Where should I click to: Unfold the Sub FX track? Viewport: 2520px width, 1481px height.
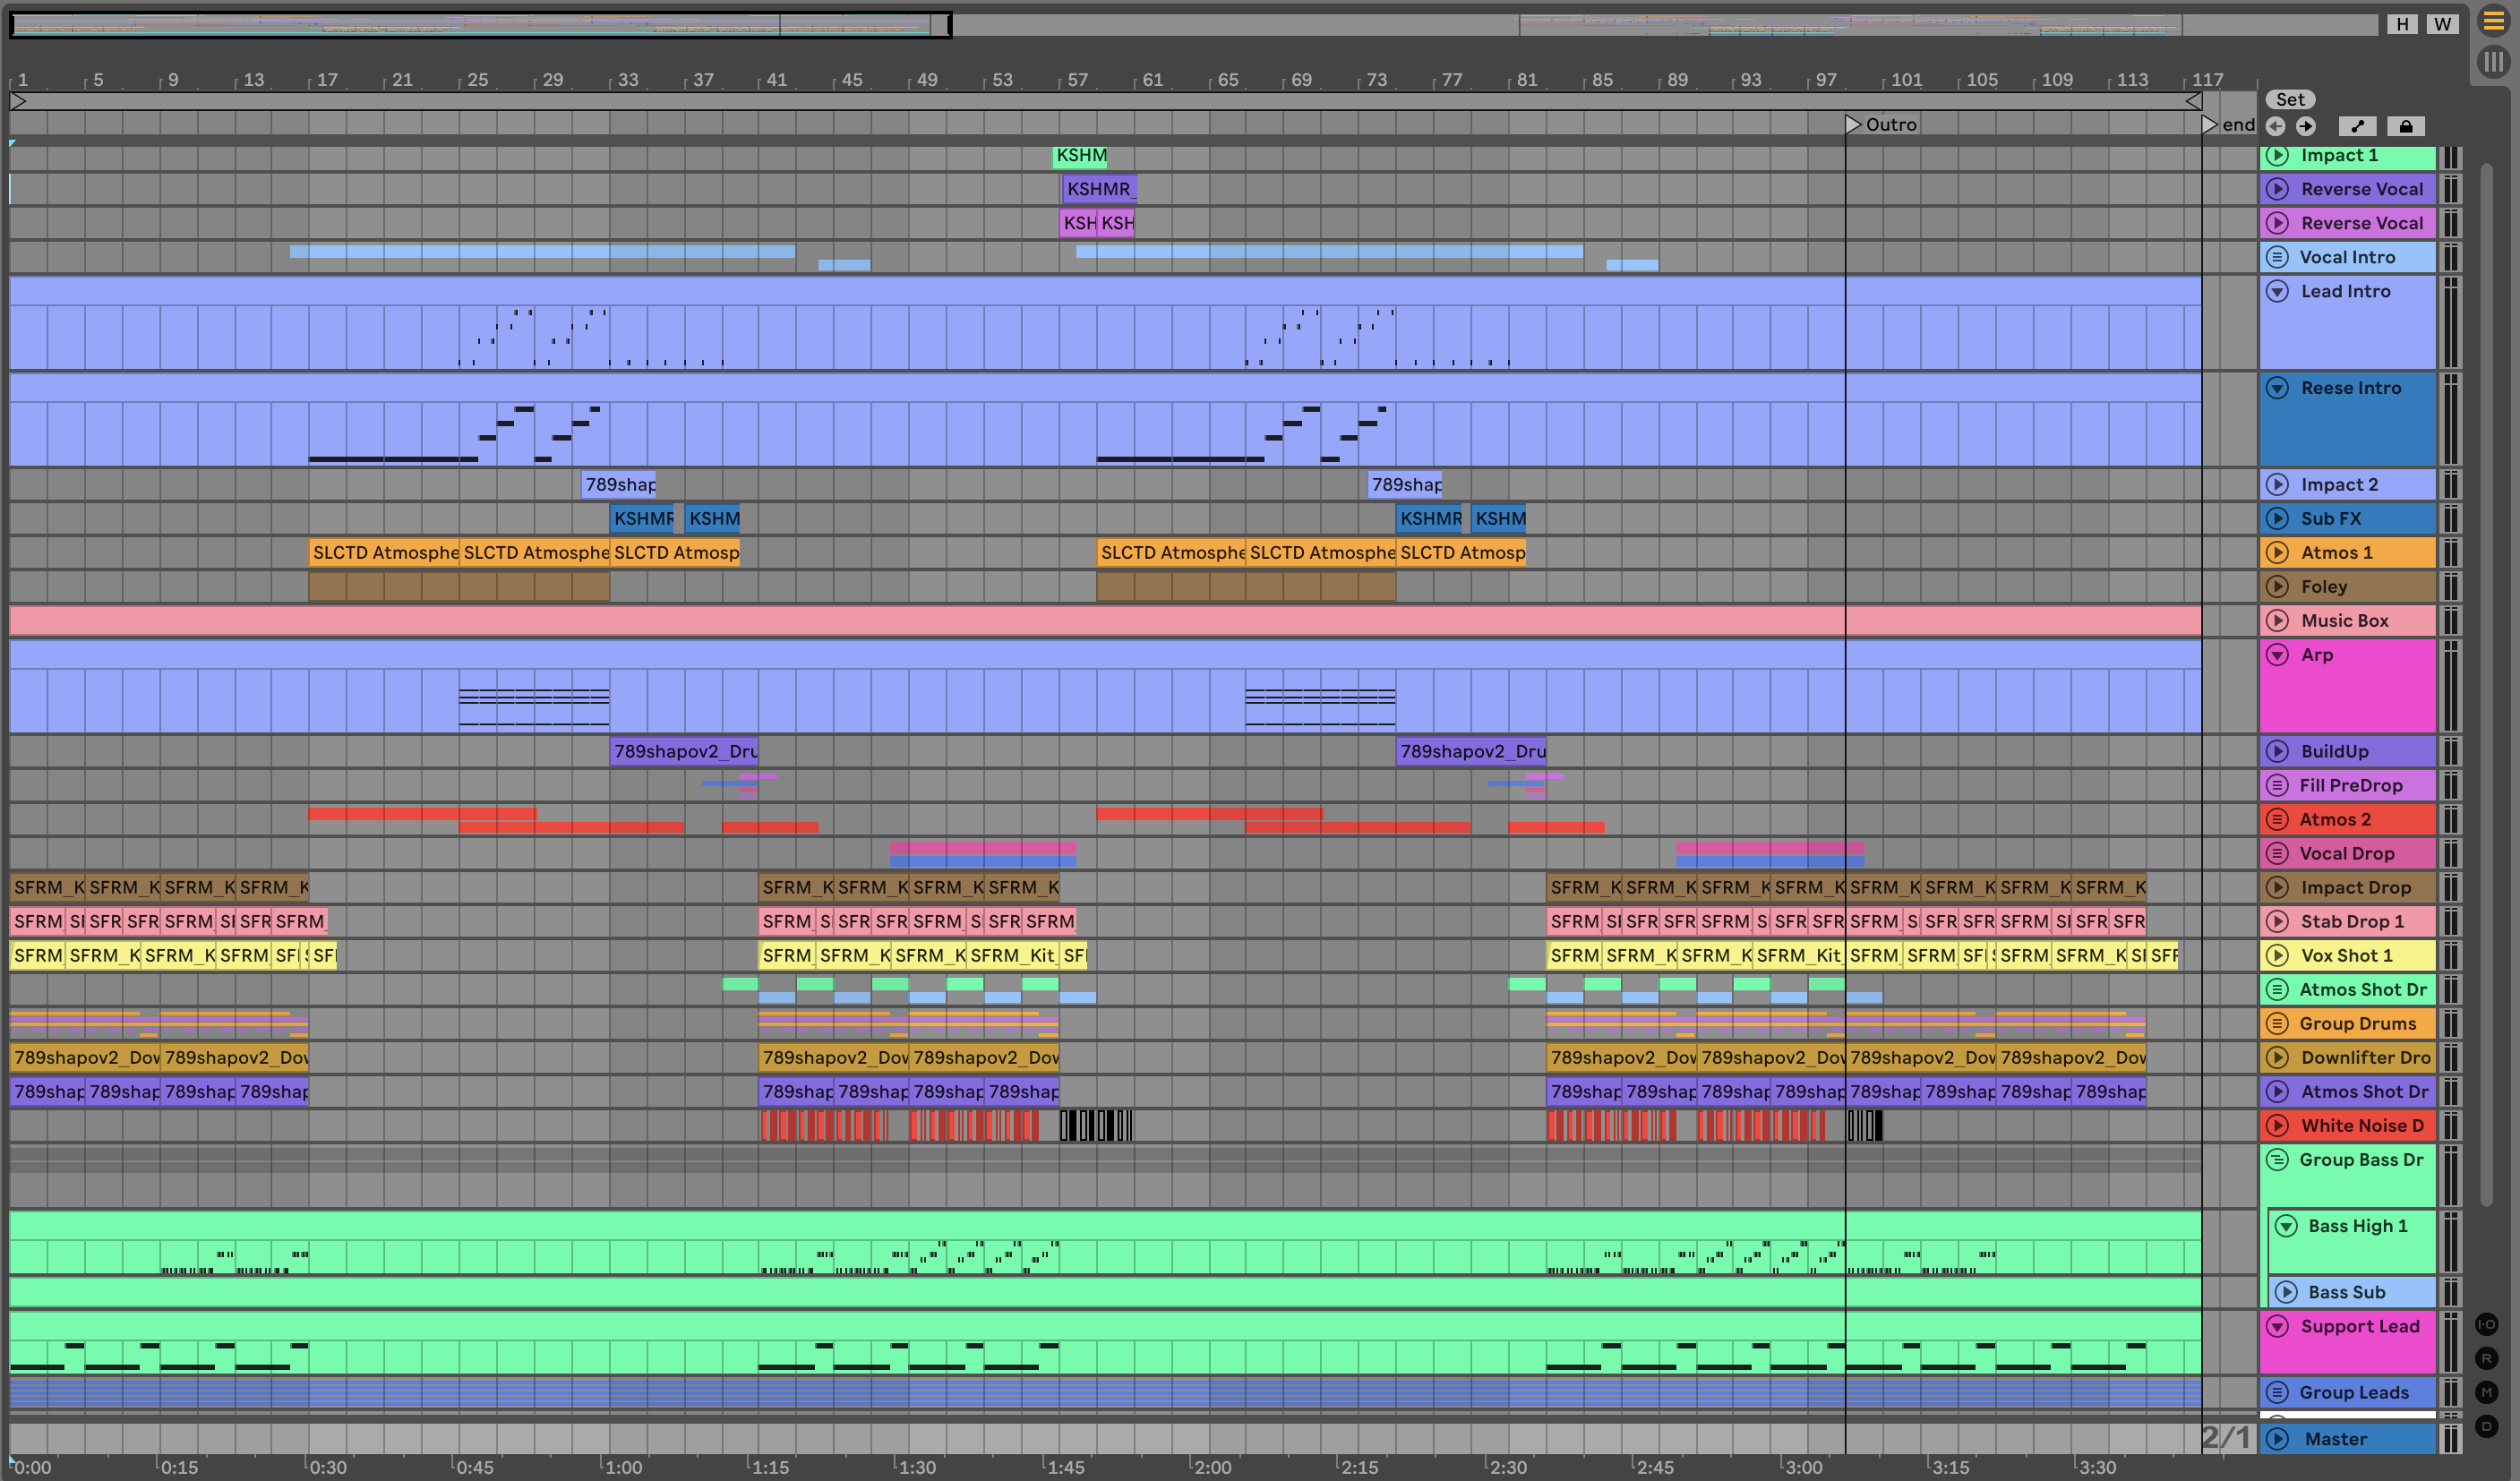[x=2277, y=518]
